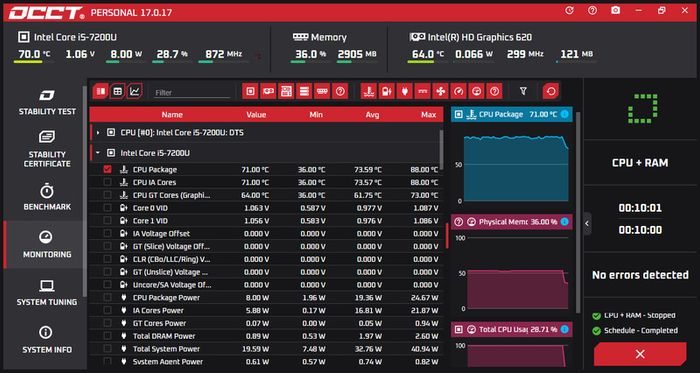Image resolution: width=700 pixels, height=373 pixels.
Task: Select the Monitoring section
Action: tap(47, 245)
